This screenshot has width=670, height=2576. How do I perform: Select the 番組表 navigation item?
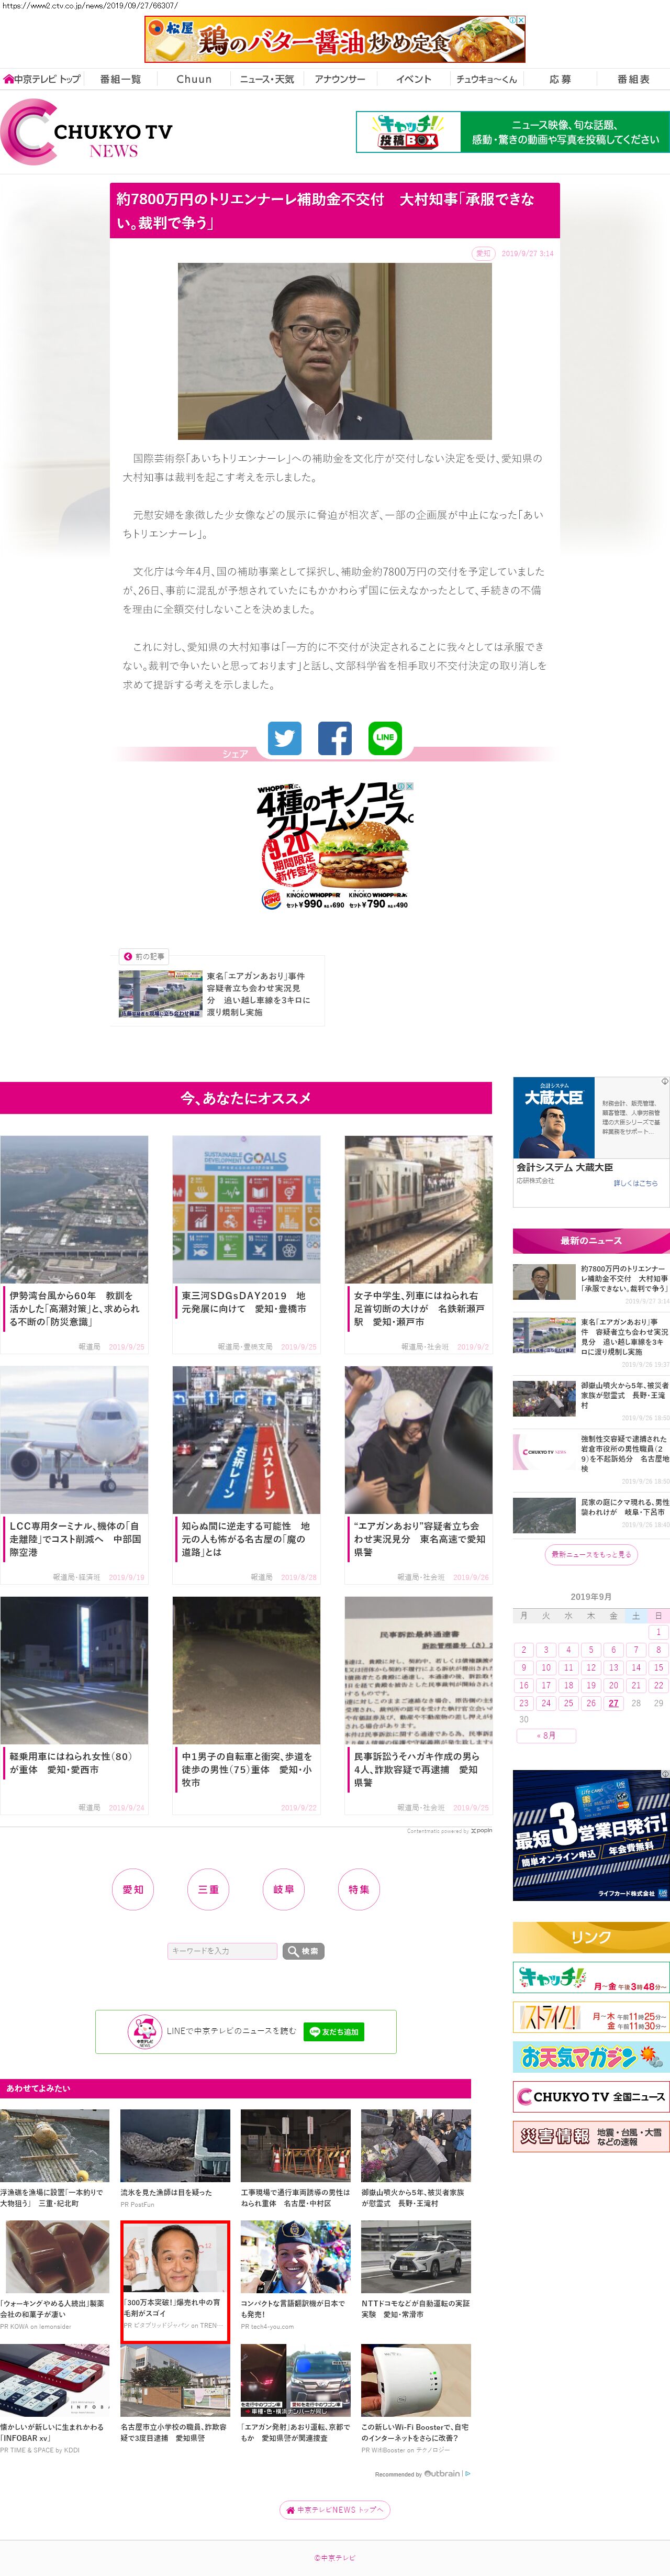pyautogui.click(x=633, y=79)
